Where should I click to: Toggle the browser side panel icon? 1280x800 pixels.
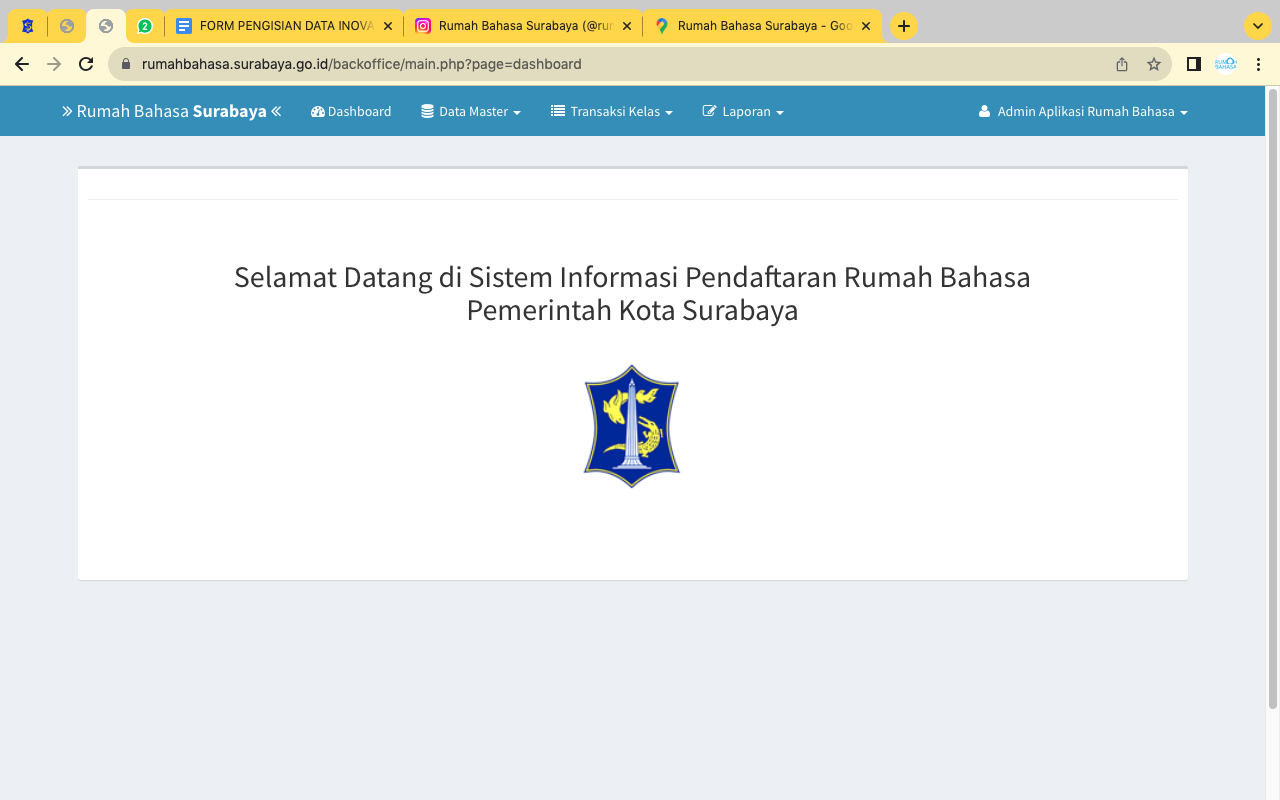[x=1193, y=64]
